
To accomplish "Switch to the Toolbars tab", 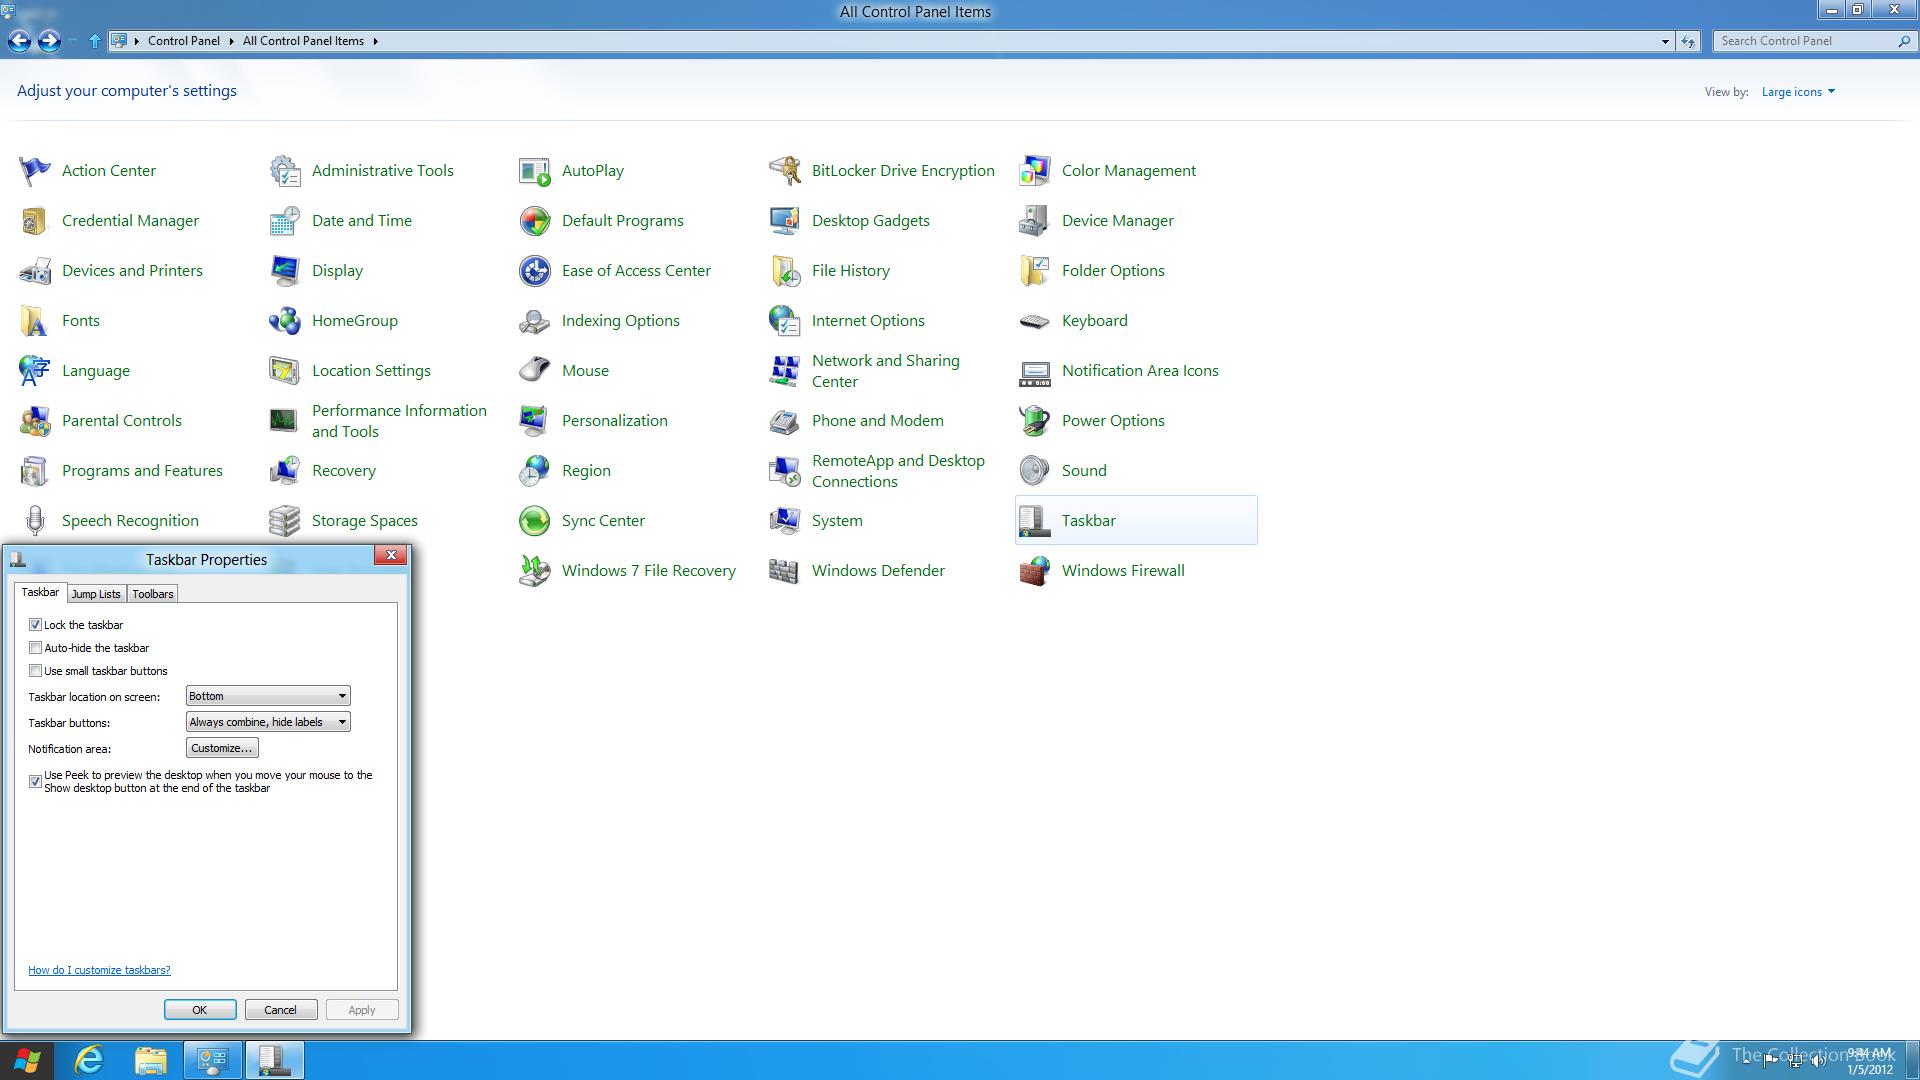I will [153, 594].
